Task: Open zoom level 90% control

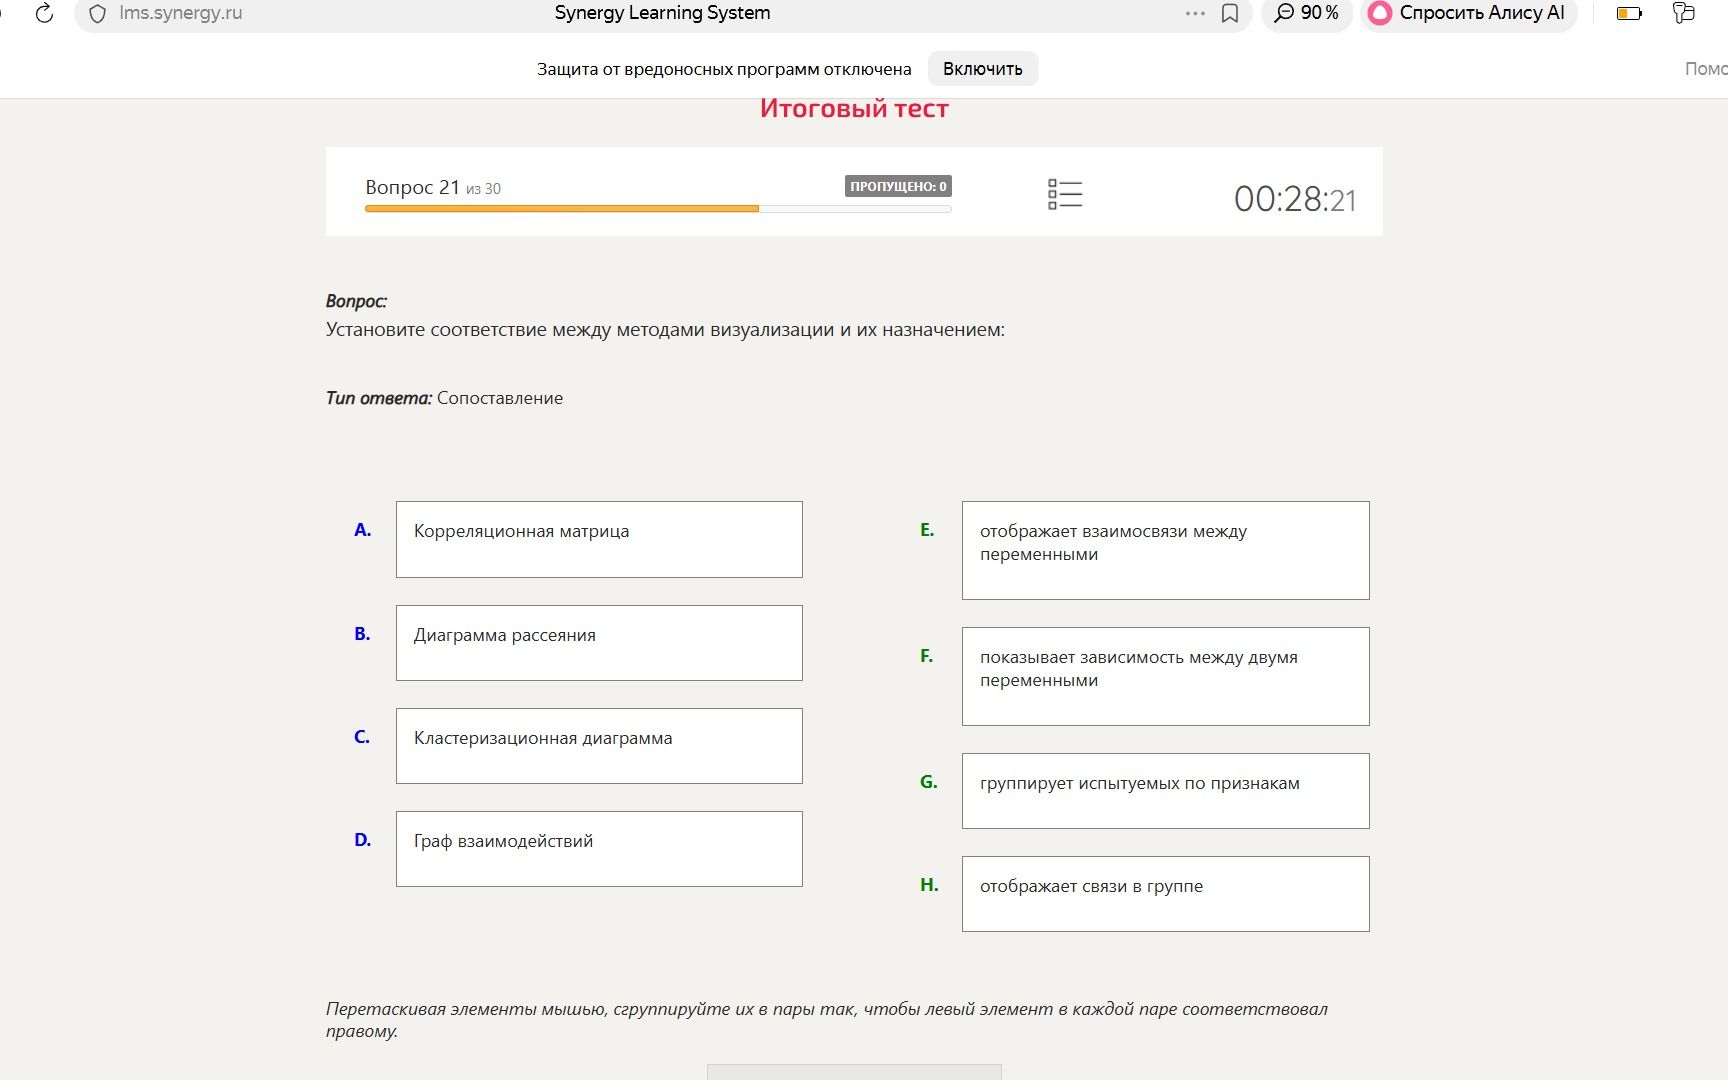Action: click(1307, 13)
